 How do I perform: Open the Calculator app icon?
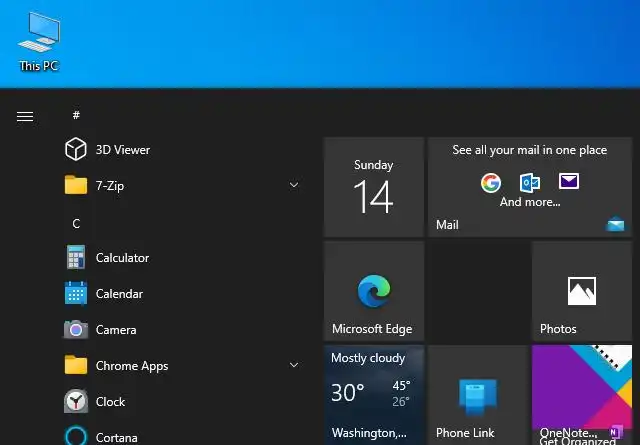click(76, 257)
